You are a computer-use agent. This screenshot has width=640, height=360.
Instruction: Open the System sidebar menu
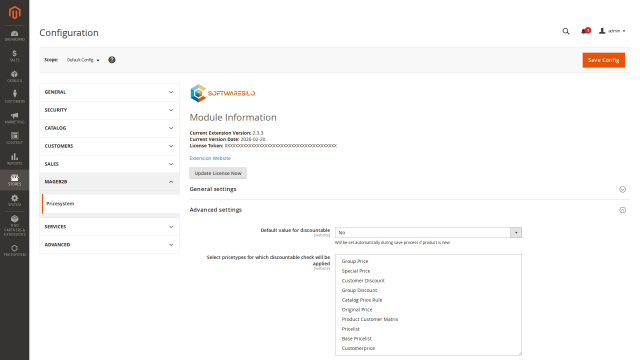click(x=15, y=200)
